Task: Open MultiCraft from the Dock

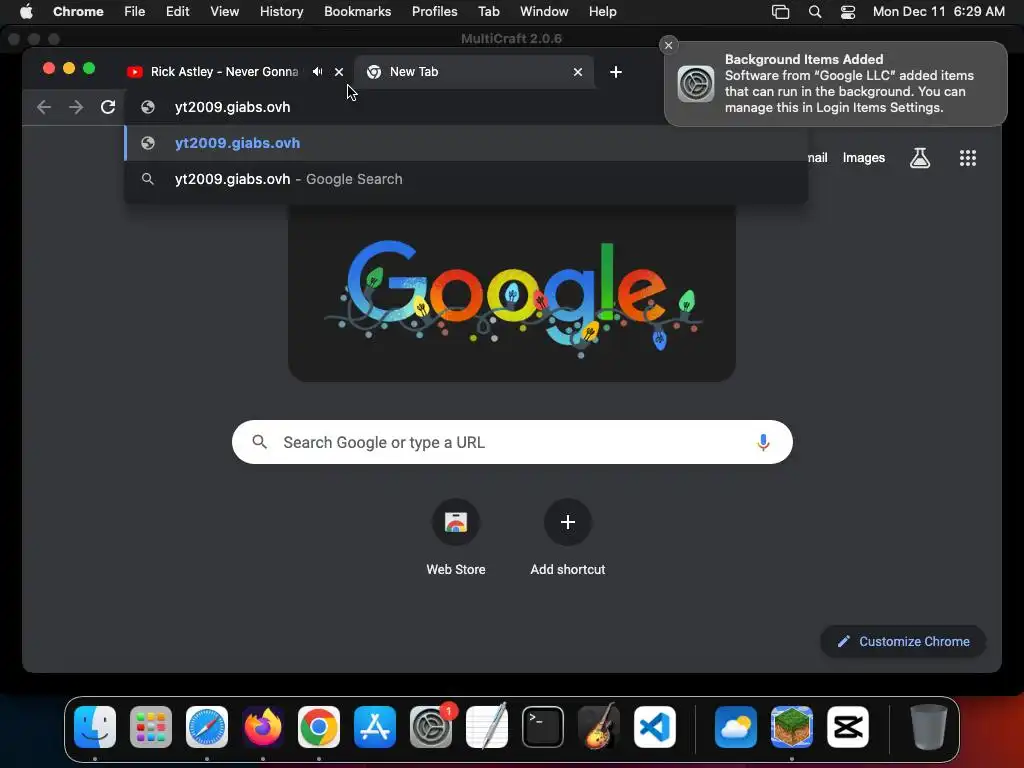Action: [x=792, y=727]
